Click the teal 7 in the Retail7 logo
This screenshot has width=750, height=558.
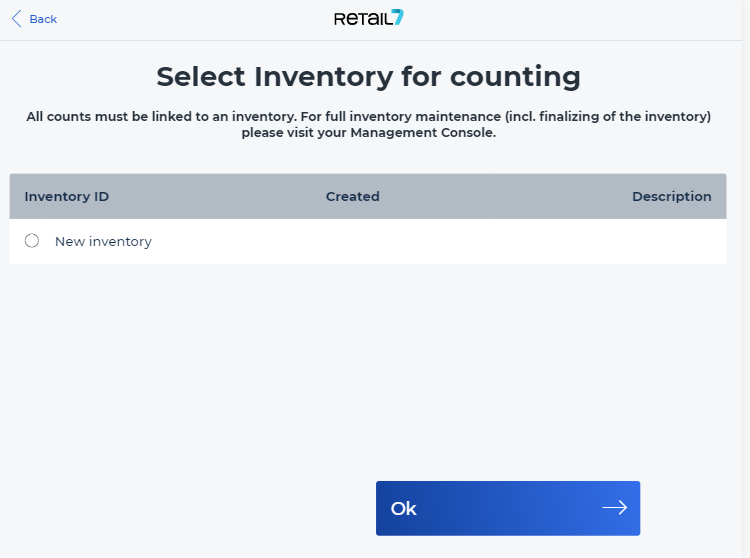pos(398,17)
